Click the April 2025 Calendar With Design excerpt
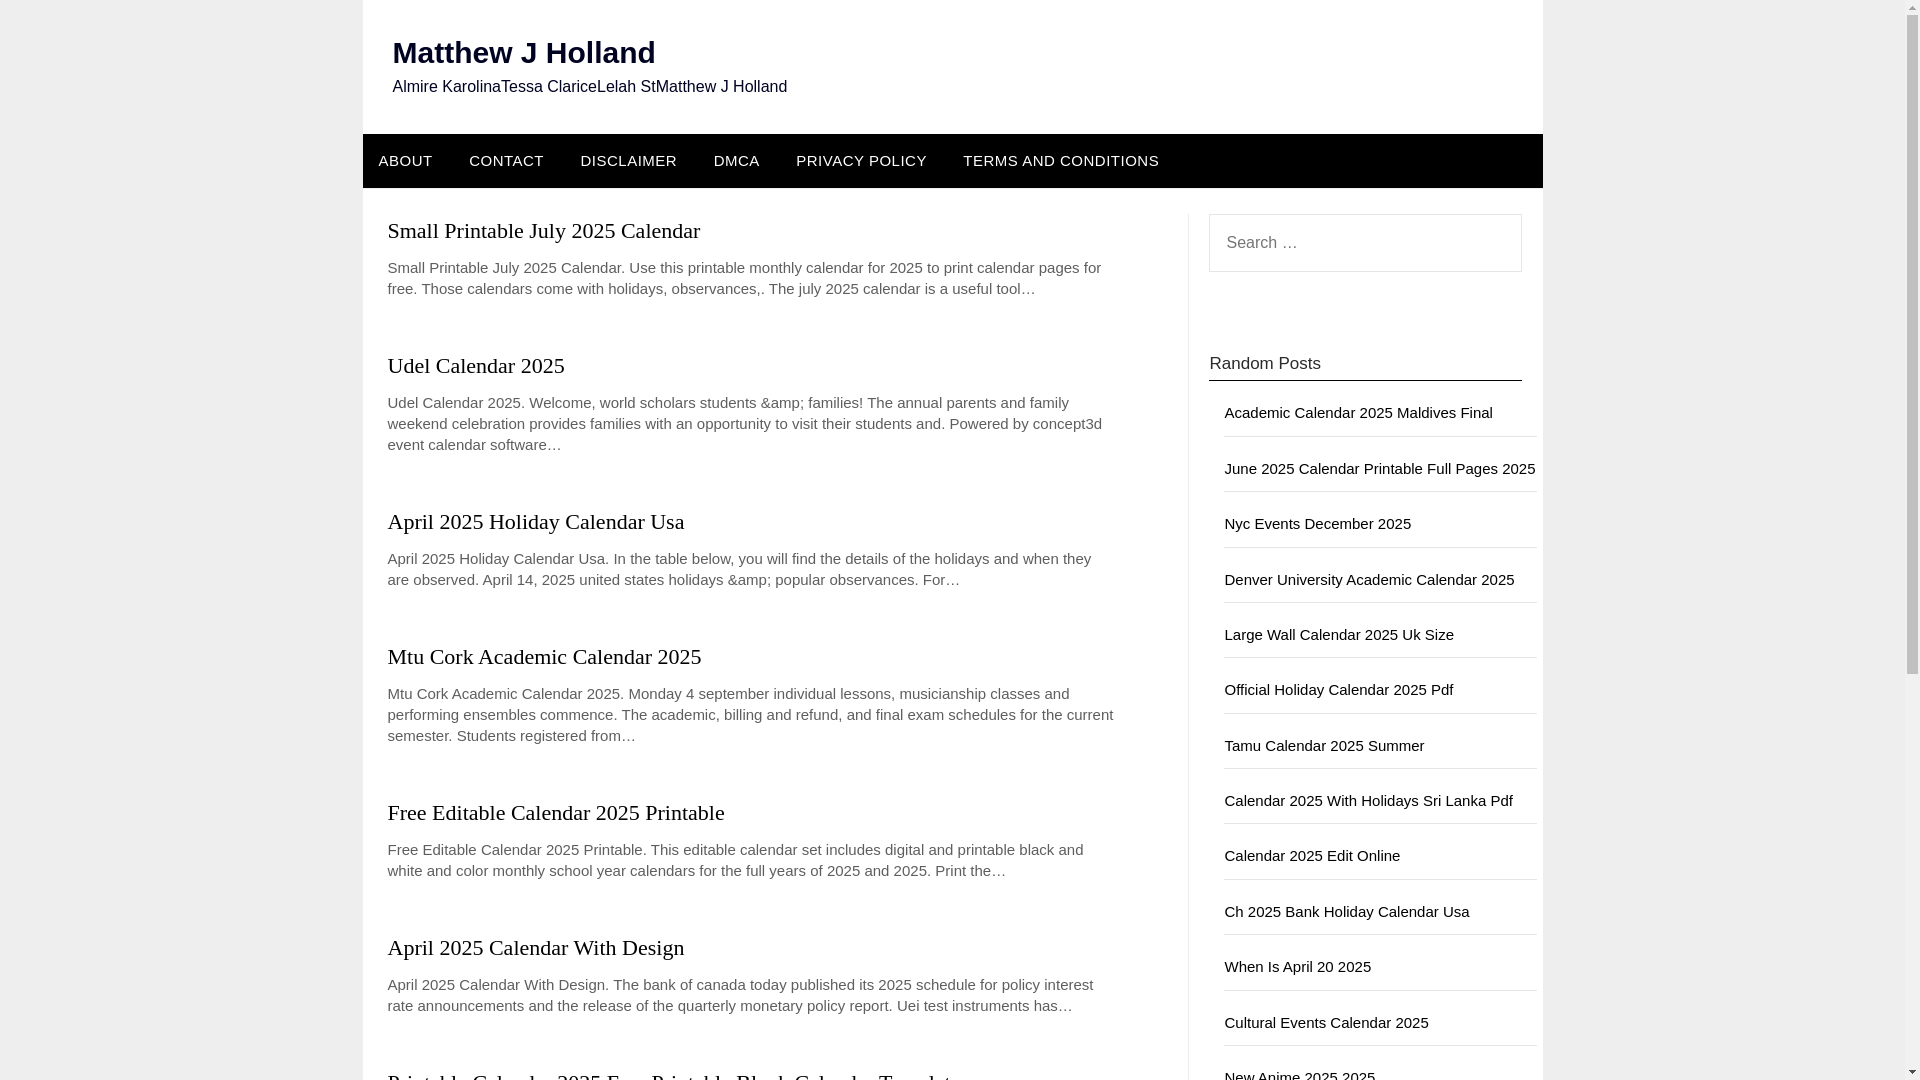1920x1080 pixels. click(740, 996)
